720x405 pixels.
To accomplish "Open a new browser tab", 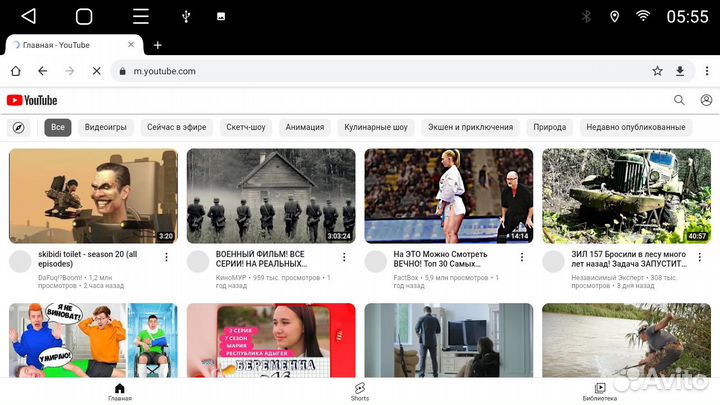I will pos(157,45).
